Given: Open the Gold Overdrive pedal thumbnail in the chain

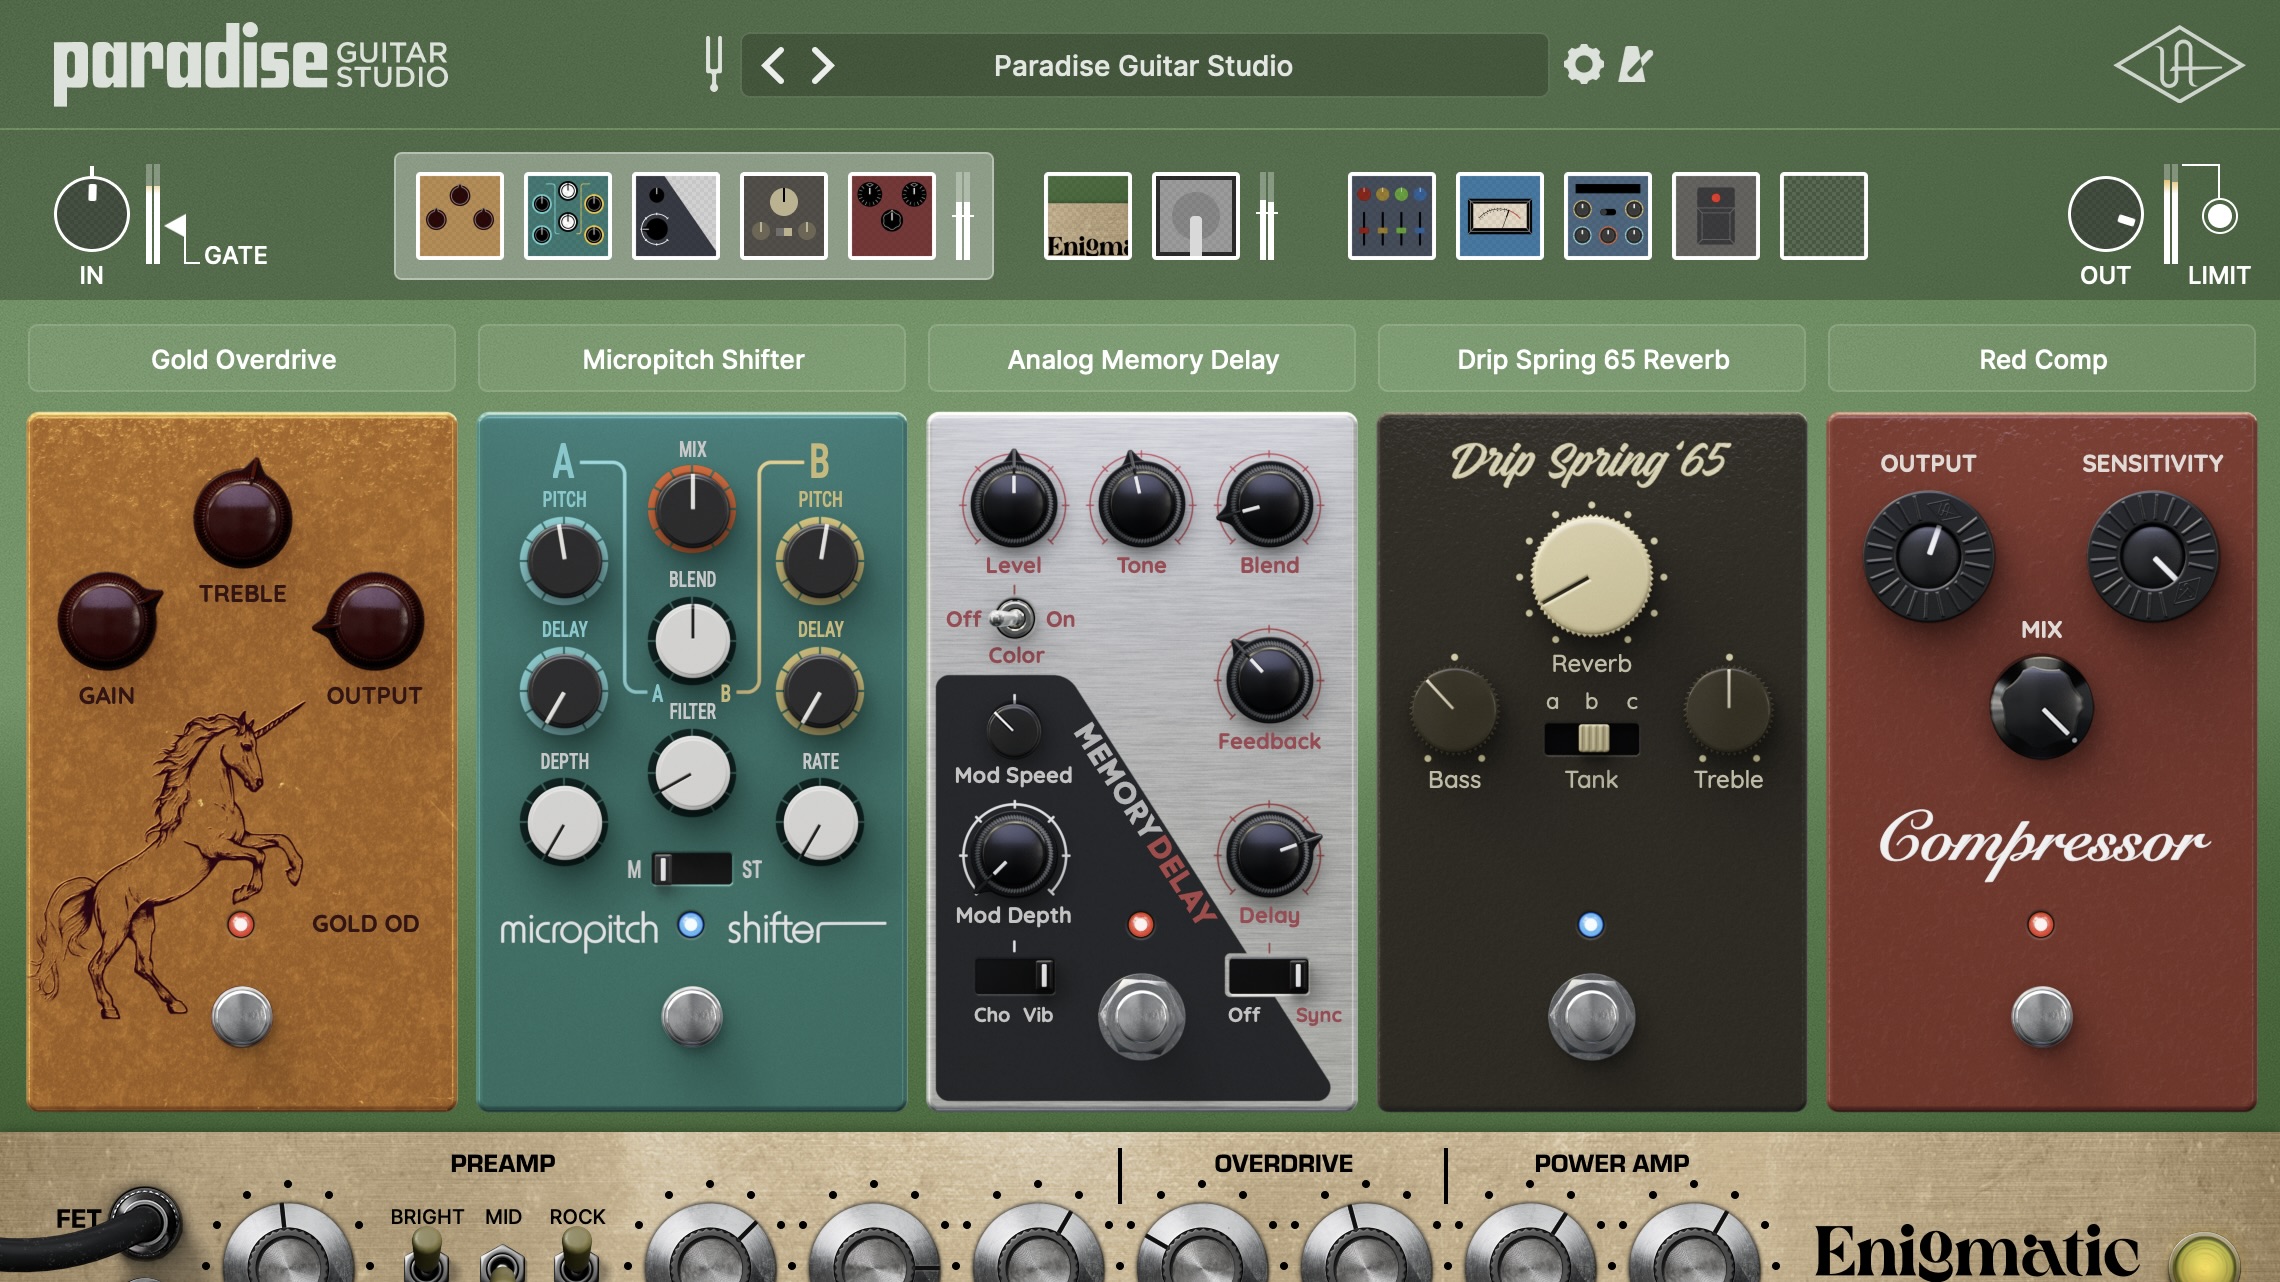Looking at the screenshot, I should (x=459, y=216).
